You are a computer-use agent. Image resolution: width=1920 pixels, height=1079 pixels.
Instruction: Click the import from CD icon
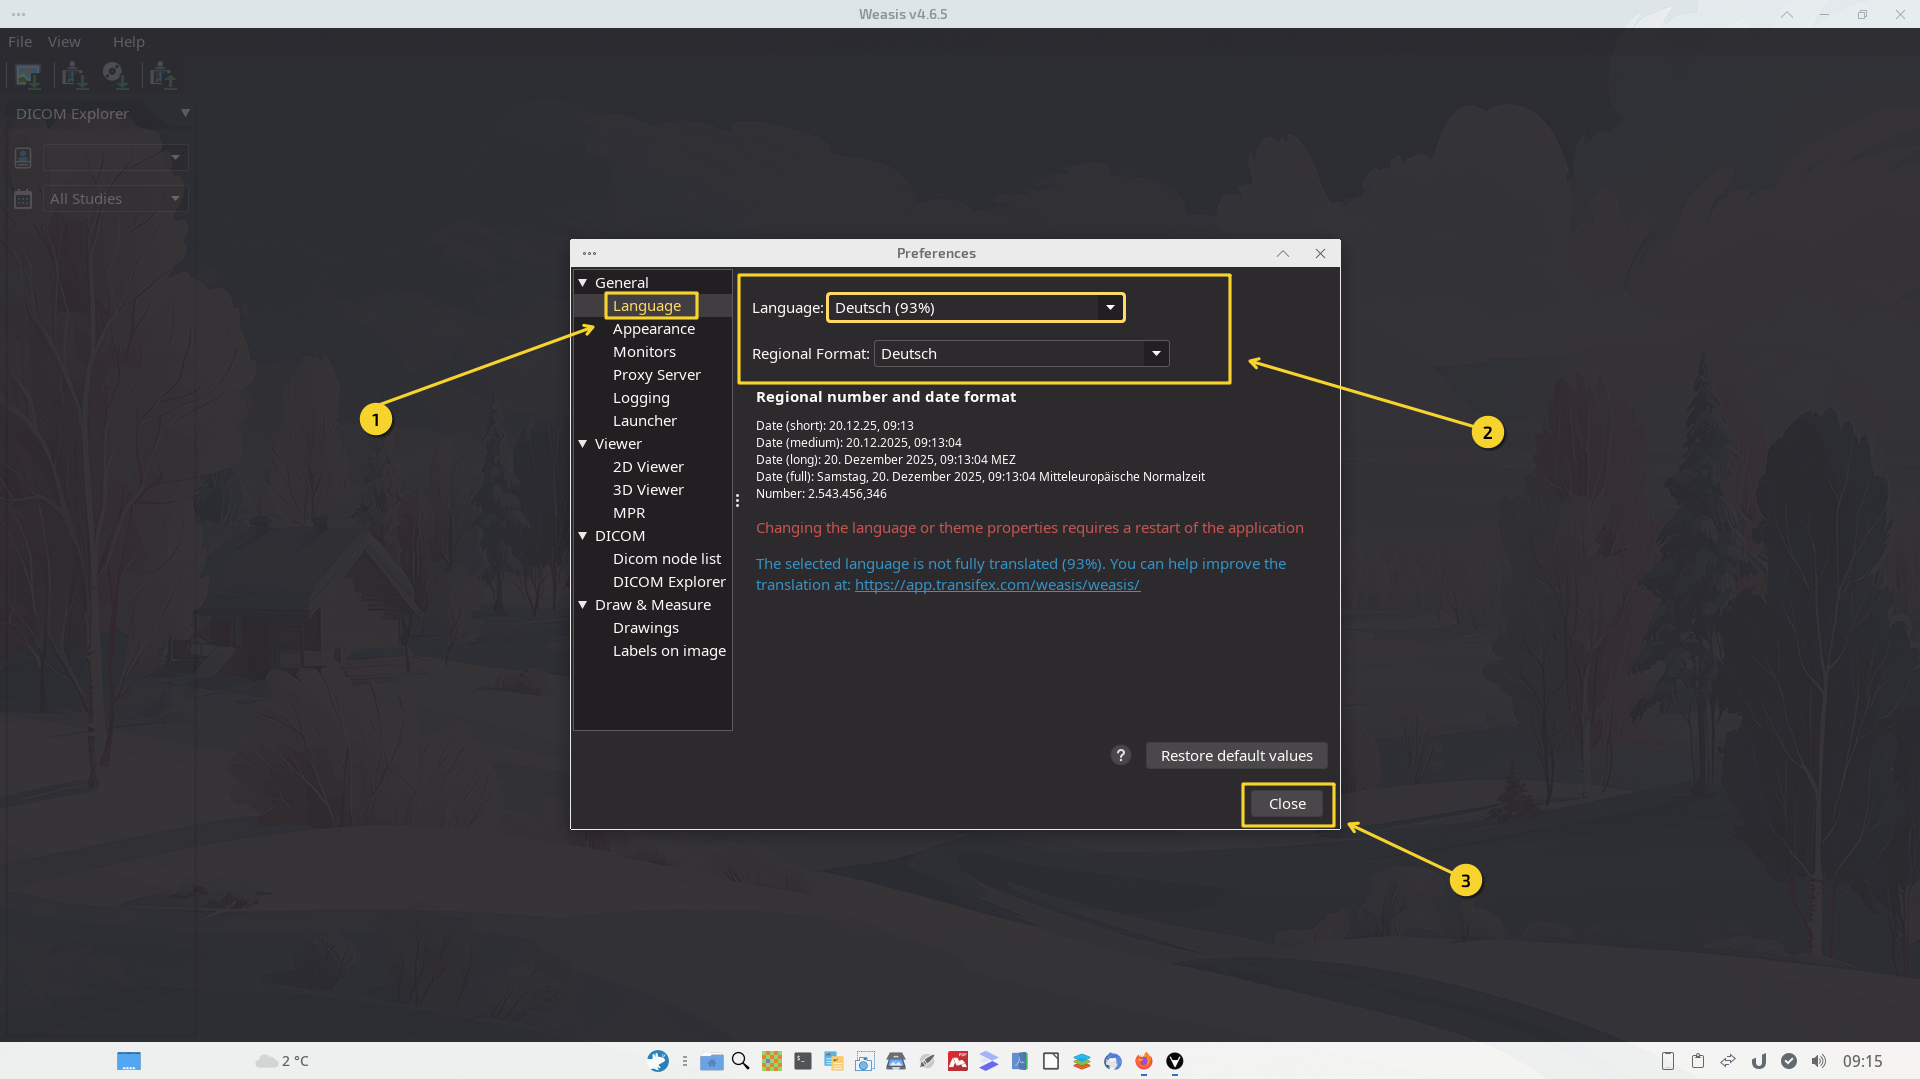116,75
